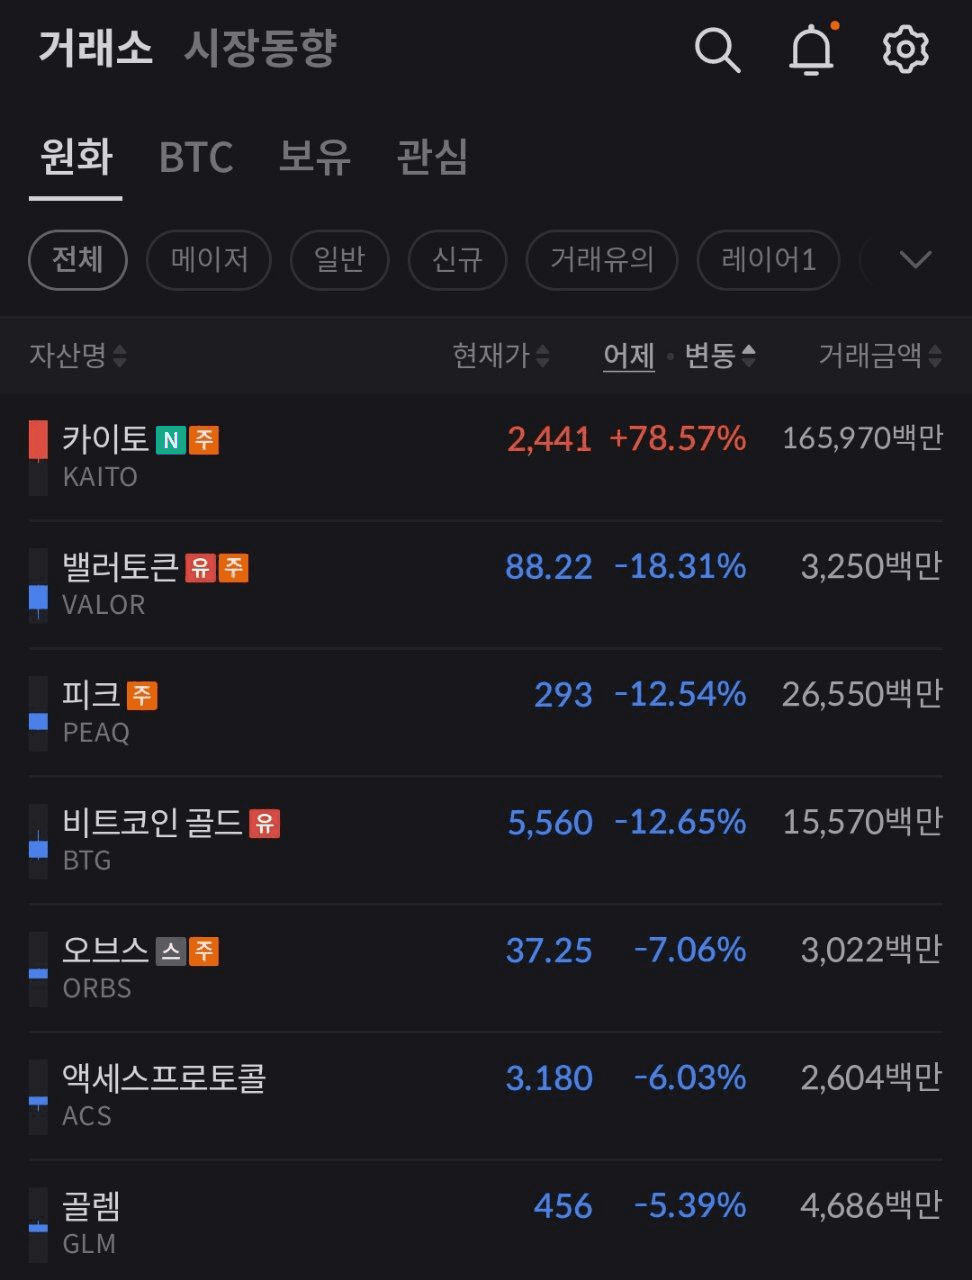Switch to the BTC market tab

196,157
